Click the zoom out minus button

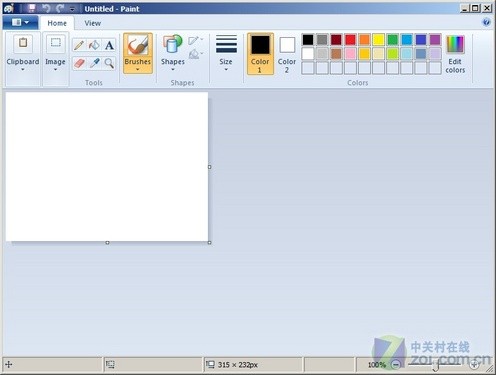[396, 365]
